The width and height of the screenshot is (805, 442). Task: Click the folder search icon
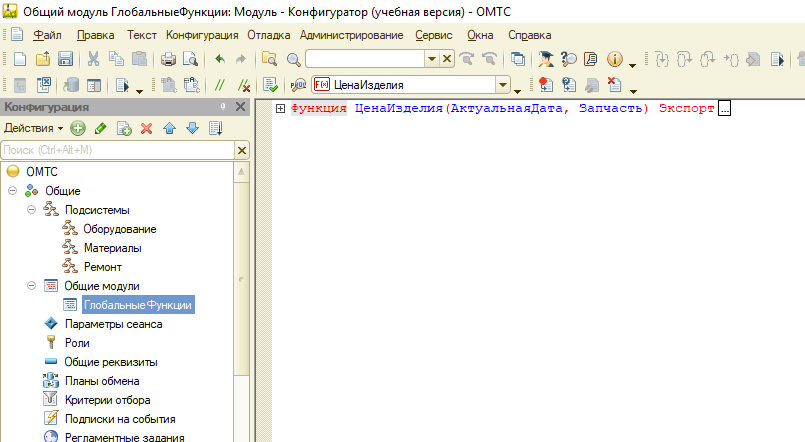pyautogui.click(x=269, y=59)
